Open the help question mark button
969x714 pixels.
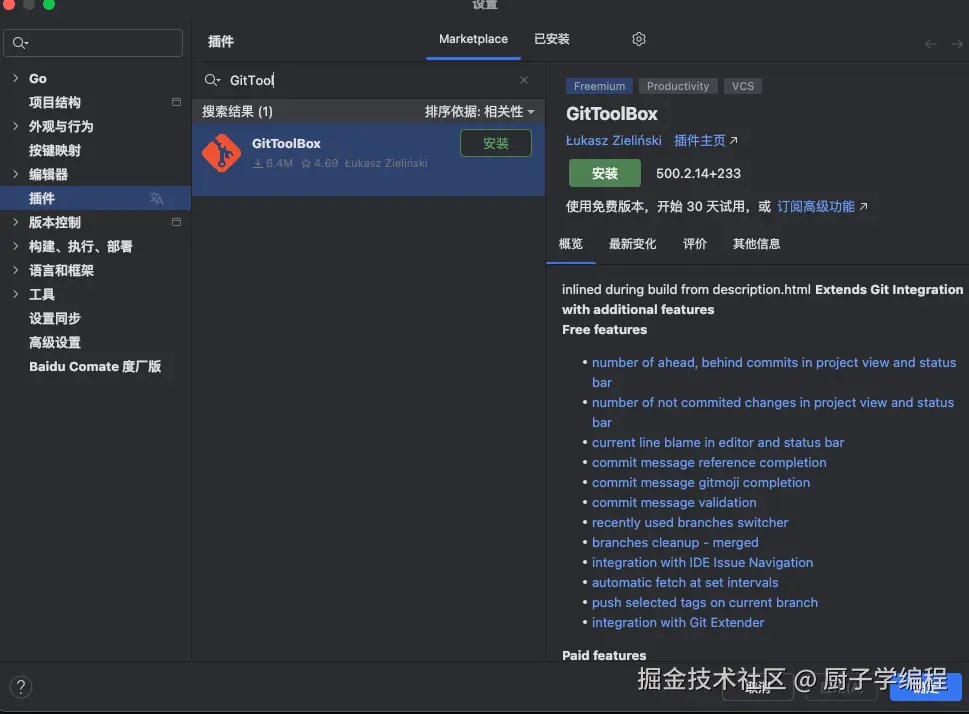[20, 687]
